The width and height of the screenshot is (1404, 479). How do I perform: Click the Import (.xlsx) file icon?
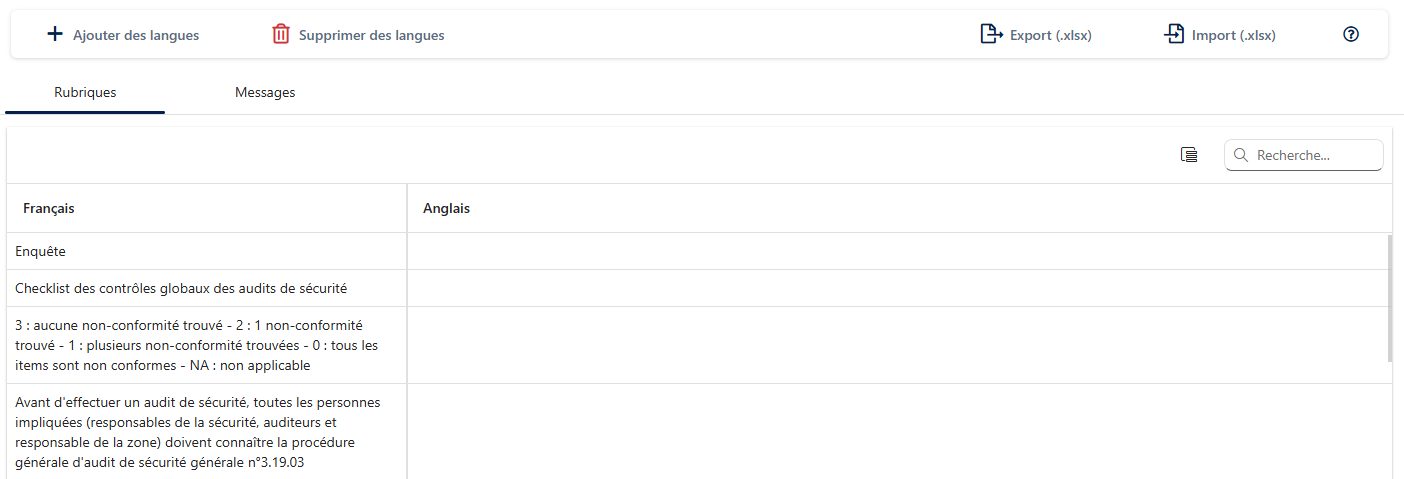tap(1174, 35)
